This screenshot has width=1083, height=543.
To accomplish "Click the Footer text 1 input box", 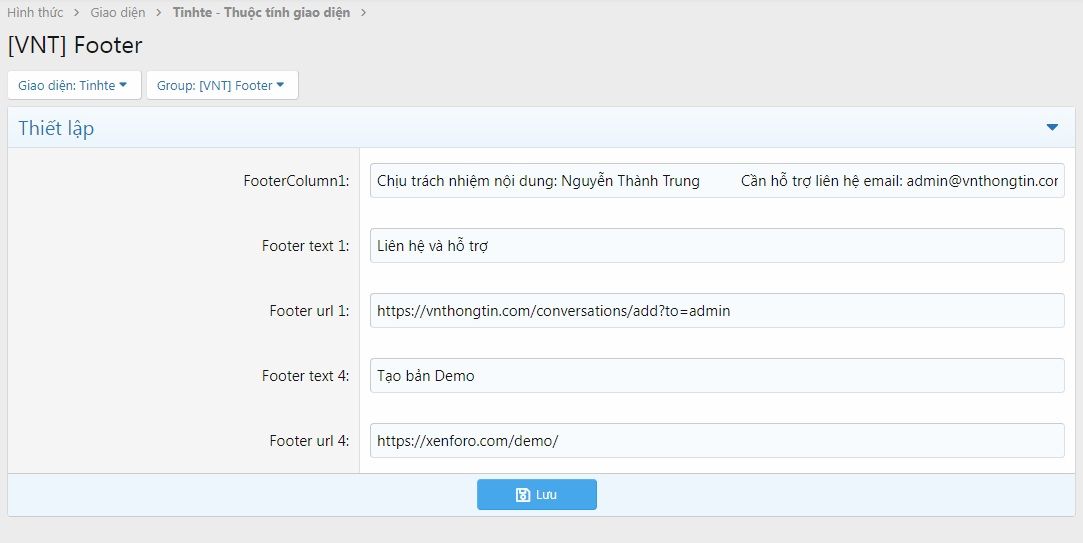I will click(x=716, y=246).
